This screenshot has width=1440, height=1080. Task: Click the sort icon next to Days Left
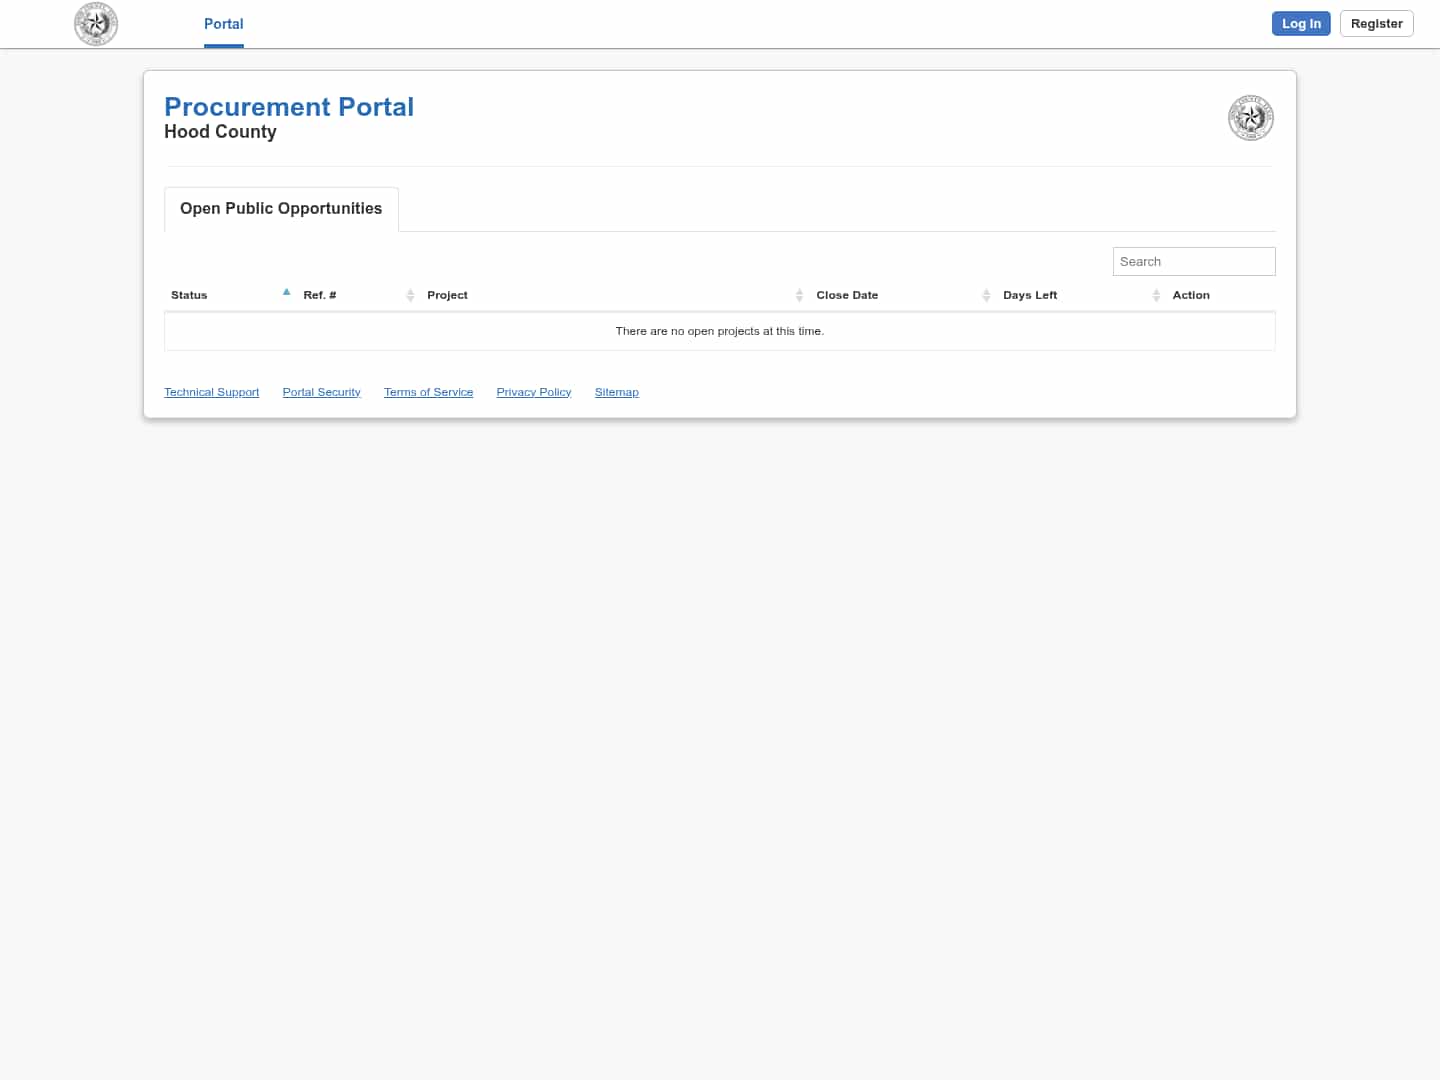[x=1156, y=295]
